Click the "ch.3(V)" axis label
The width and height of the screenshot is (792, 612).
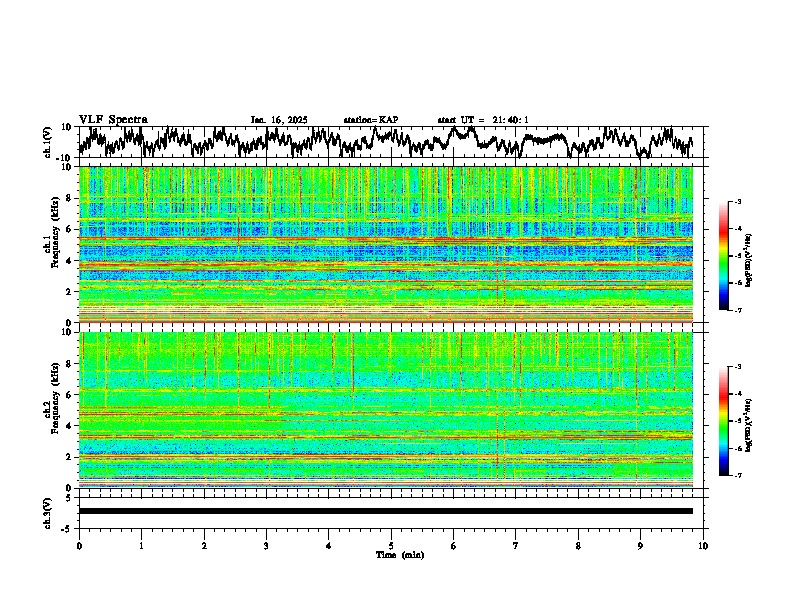coord(48,514)
